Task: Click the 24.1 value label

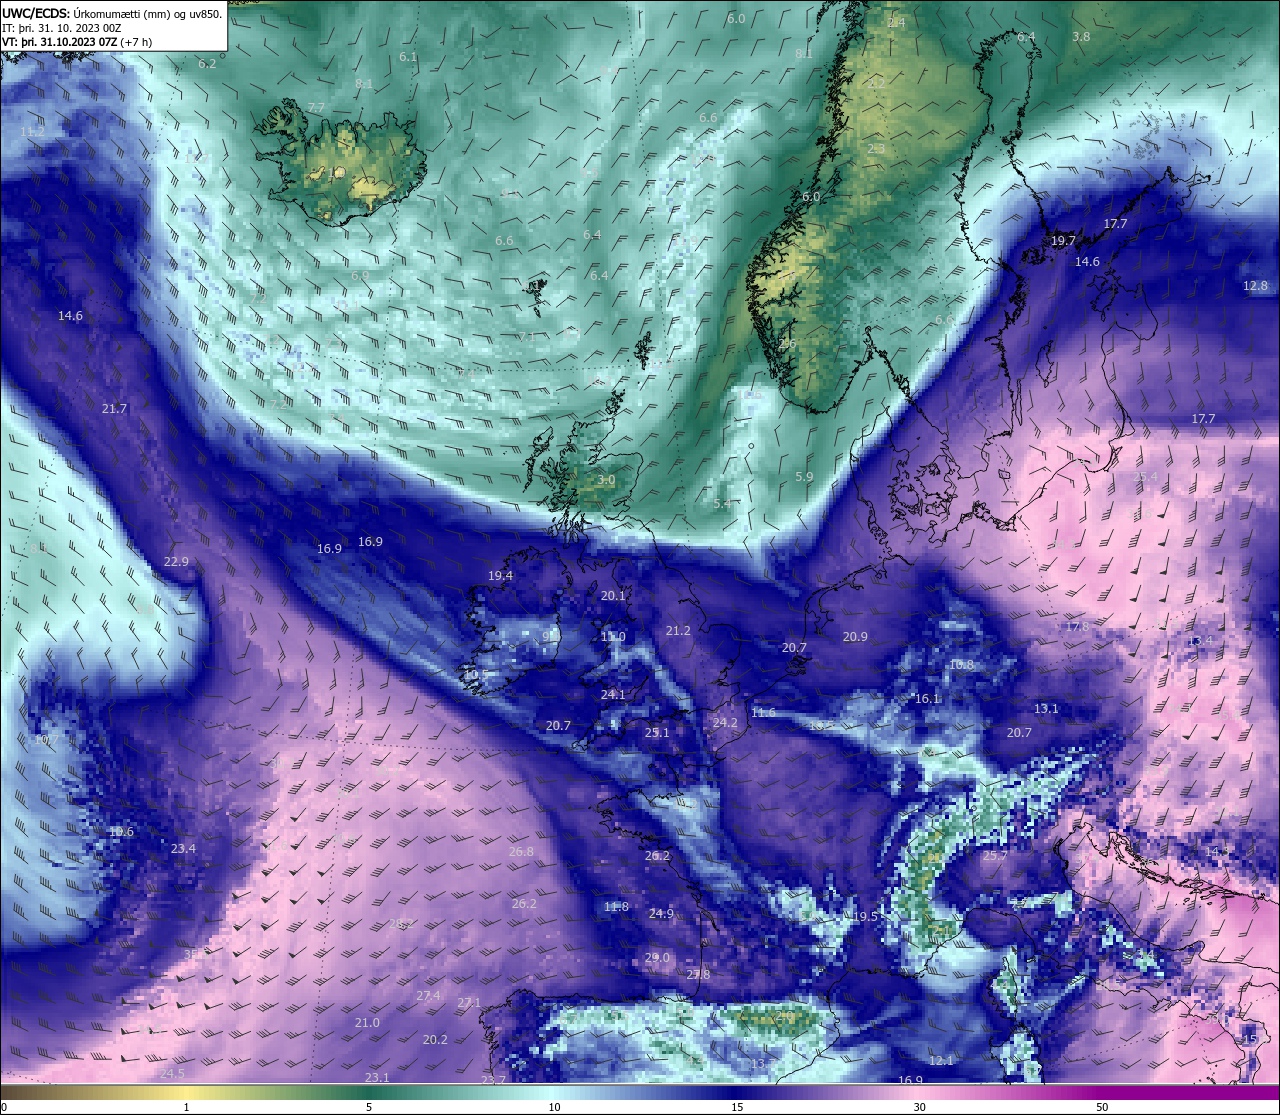Action: pos(613,695)
